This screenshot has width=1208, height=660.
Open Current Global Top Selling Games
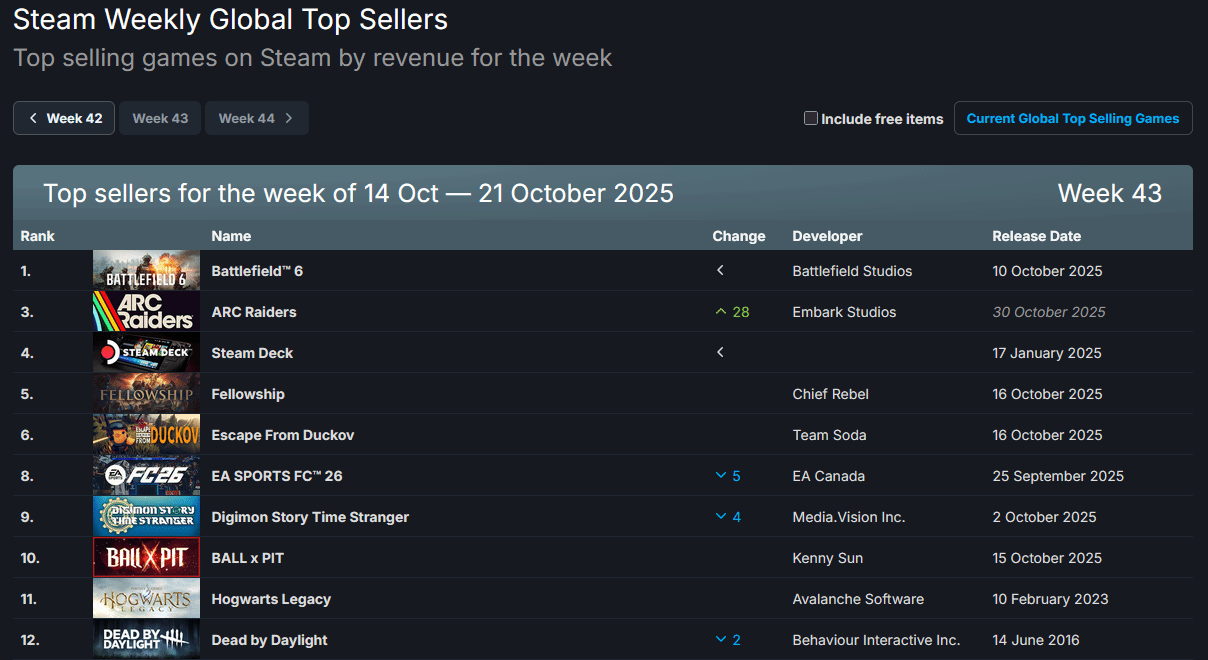coord(1073,118)
